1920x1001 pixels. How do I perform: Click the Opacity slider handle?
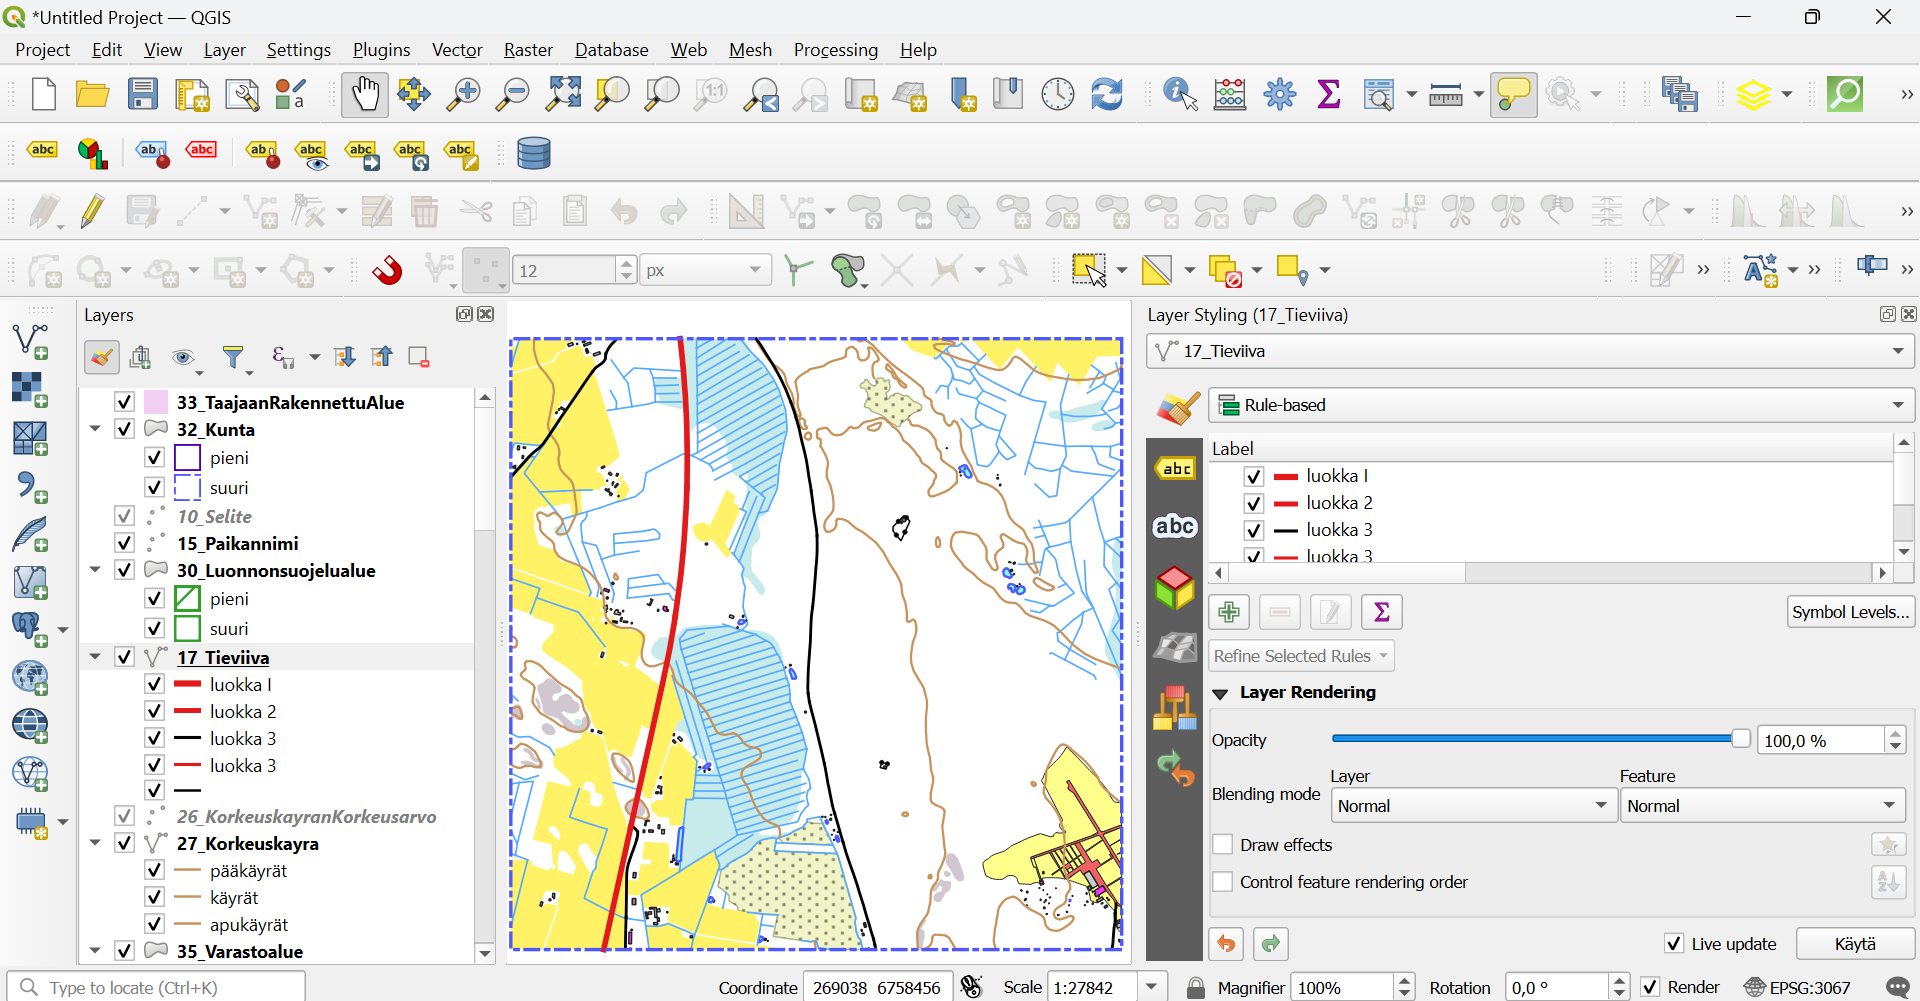point(1741,739)
